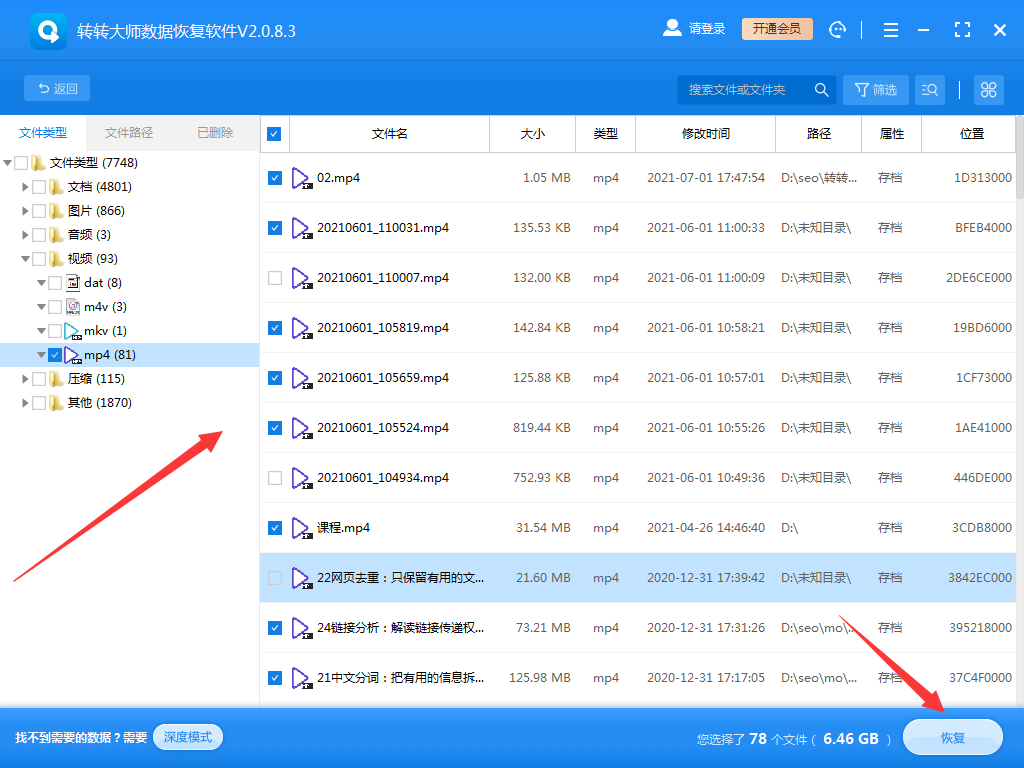
Task: Click the 音频 folder icon
Action: [x=56, y=235]
